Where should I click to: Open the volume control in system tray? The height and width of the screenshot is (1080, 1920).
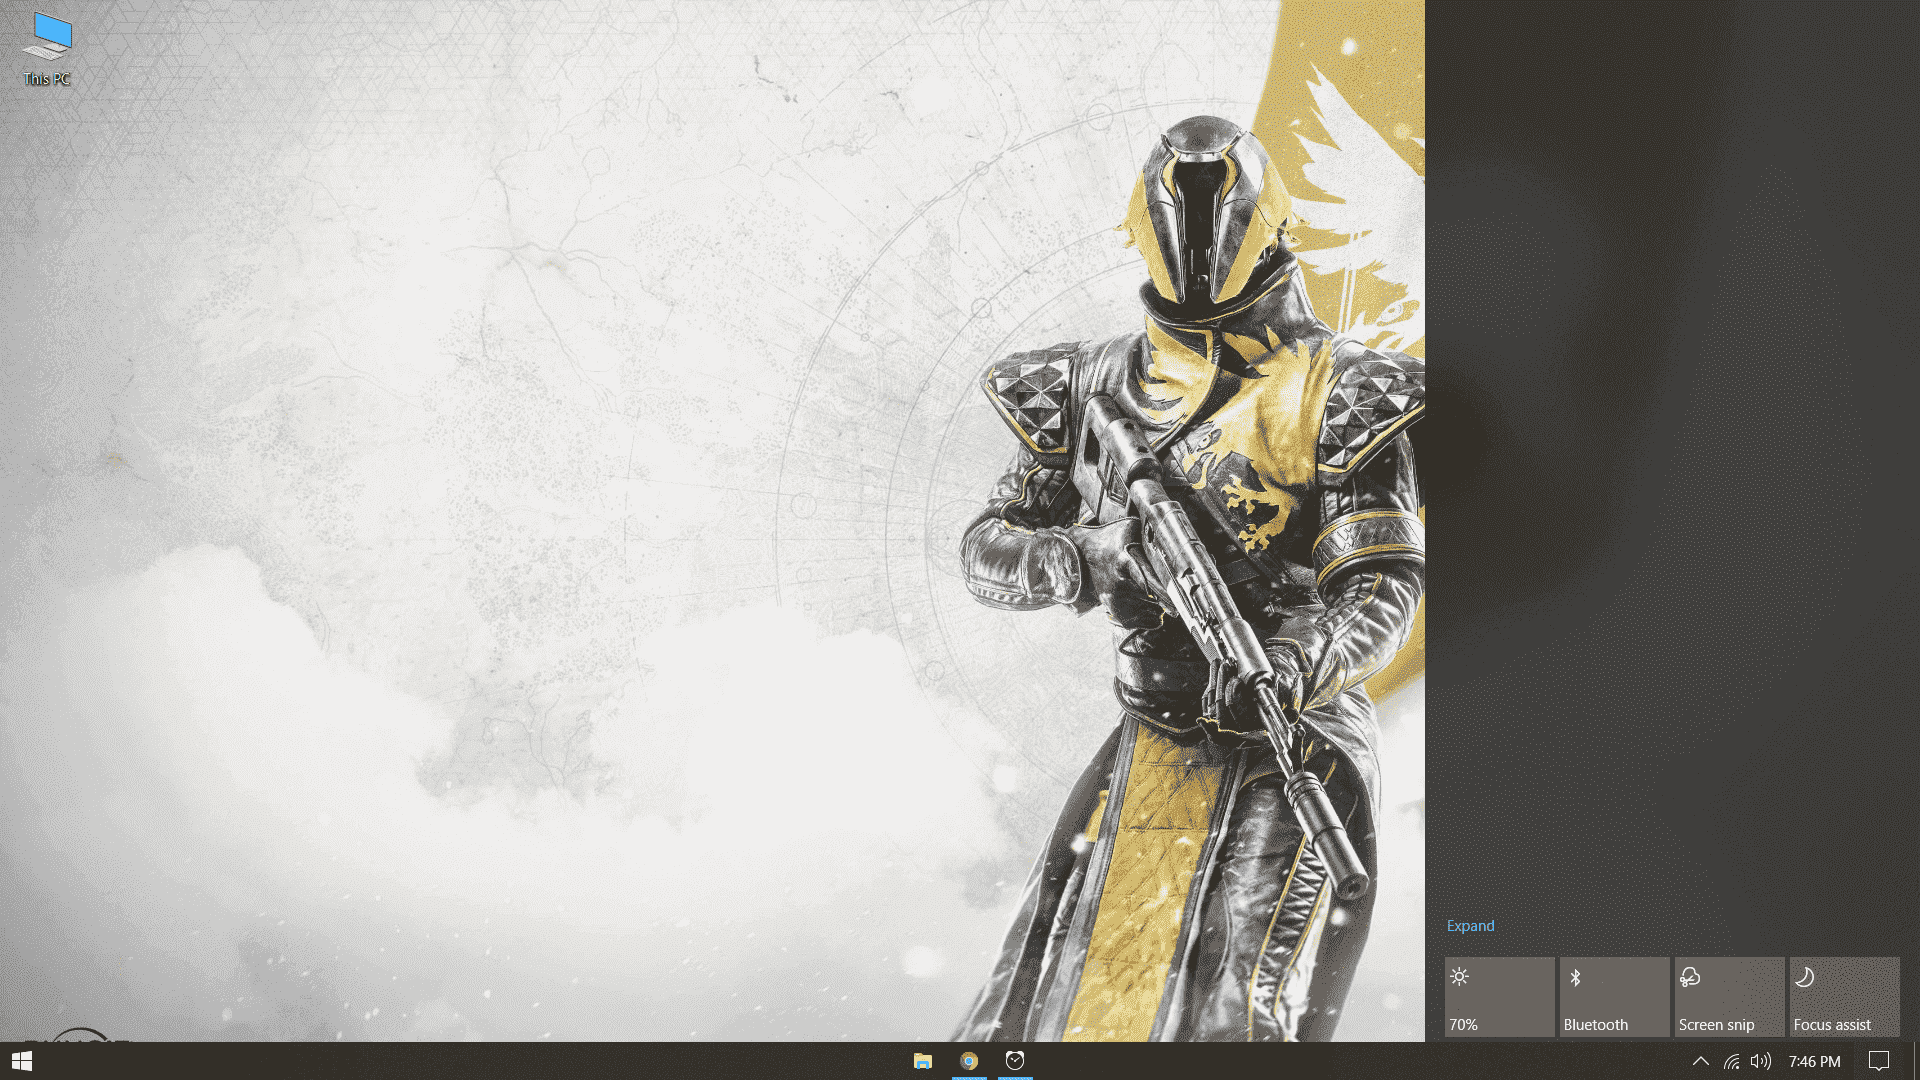[x=1761, y=1061]
